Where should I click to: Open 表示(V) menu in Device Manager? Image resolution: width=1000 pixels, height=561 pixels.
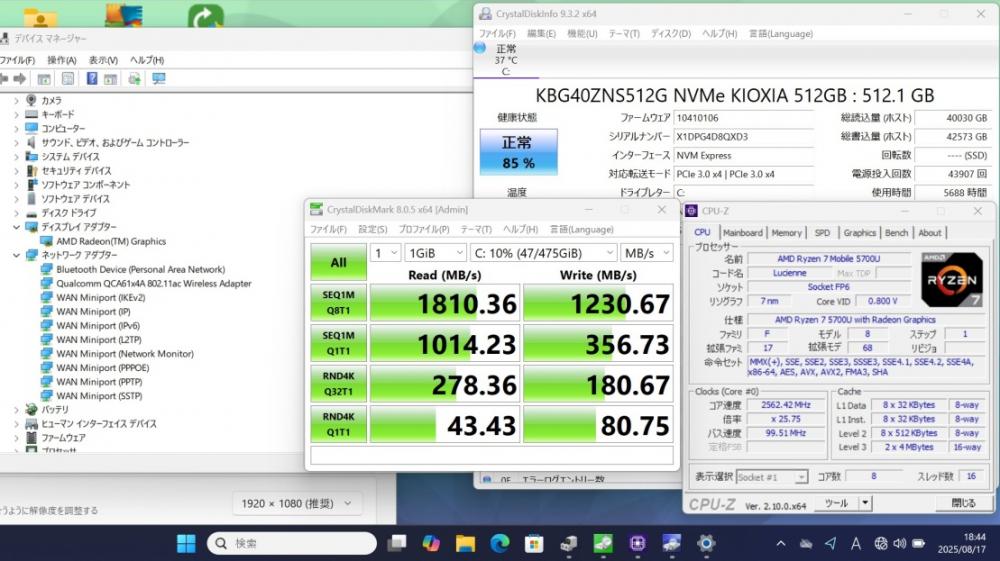point(103,60)
